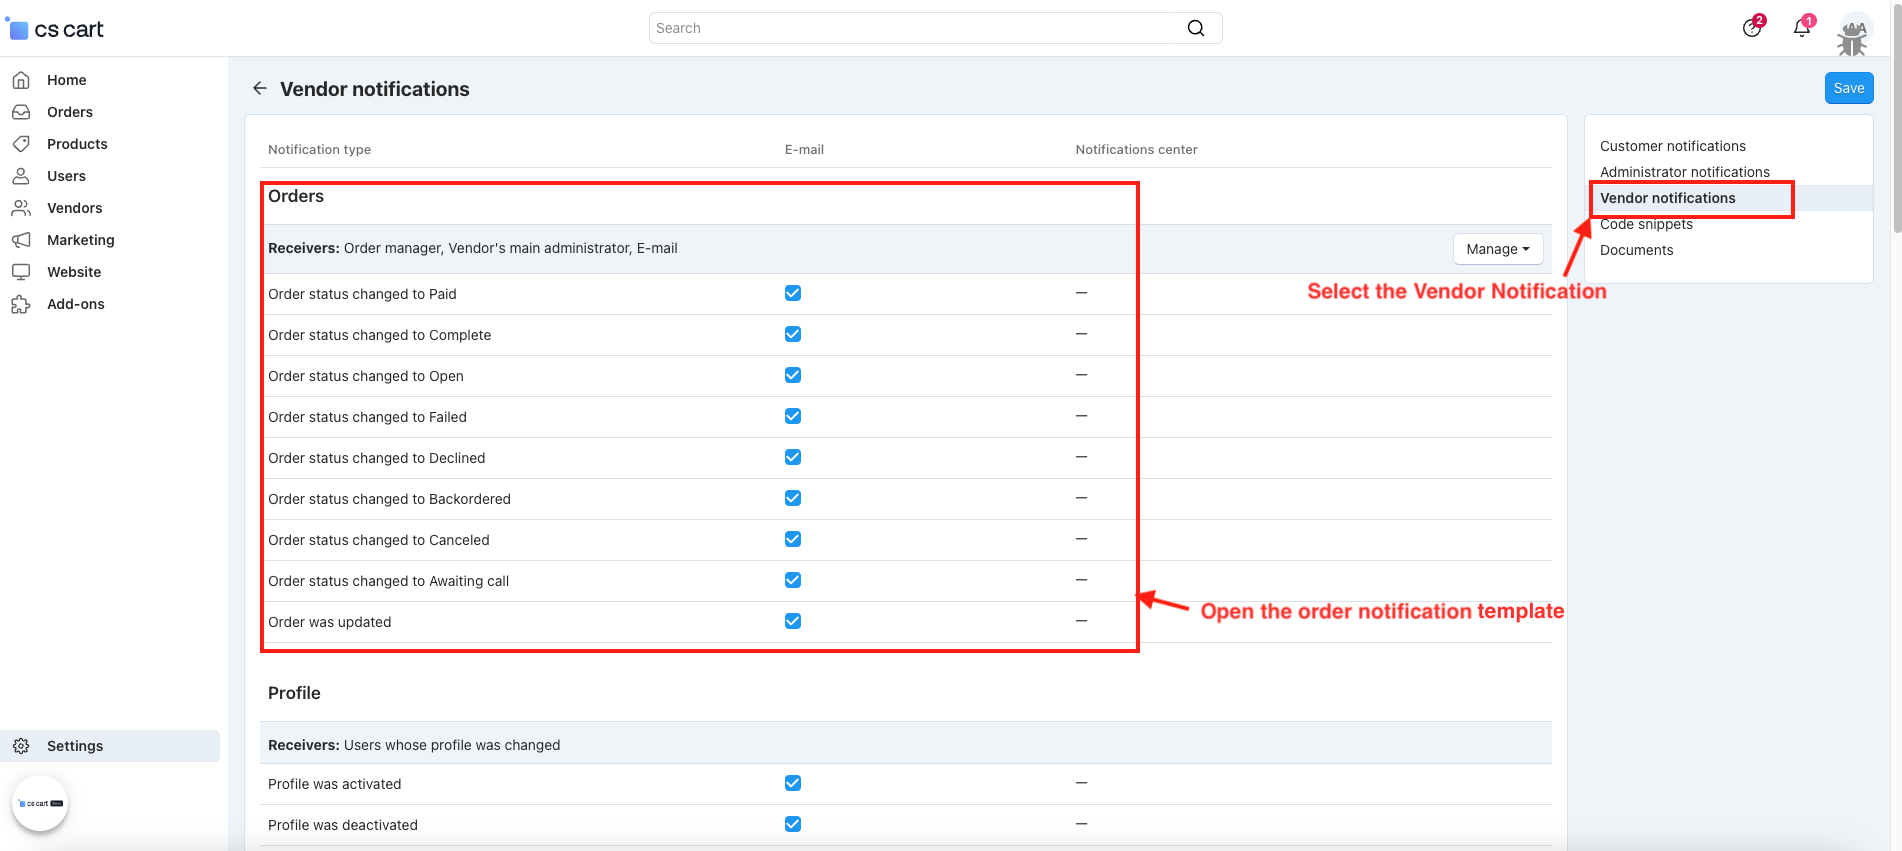Open the help icon with badge 2

tap(1752, 27)
